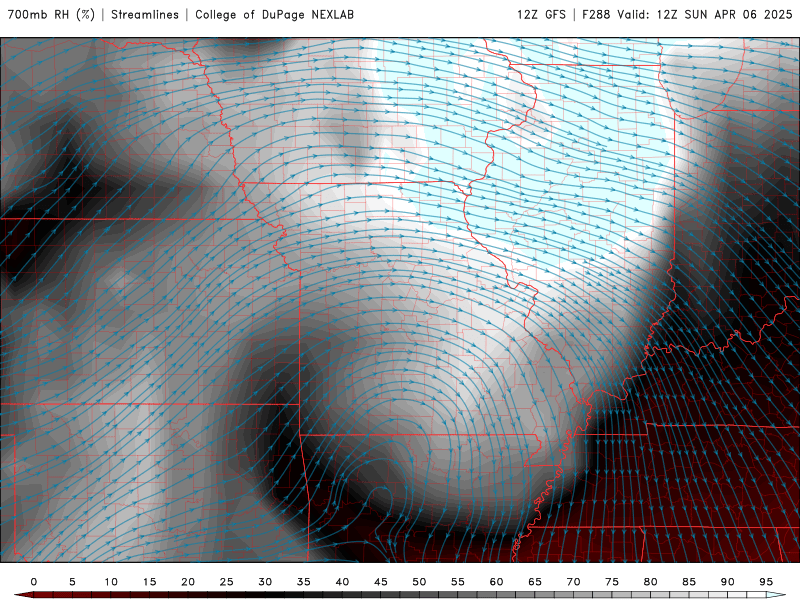The image size is (800, 600).
Task: Select the 'Streamlines' label in the header
Action: tap(145, 14)
